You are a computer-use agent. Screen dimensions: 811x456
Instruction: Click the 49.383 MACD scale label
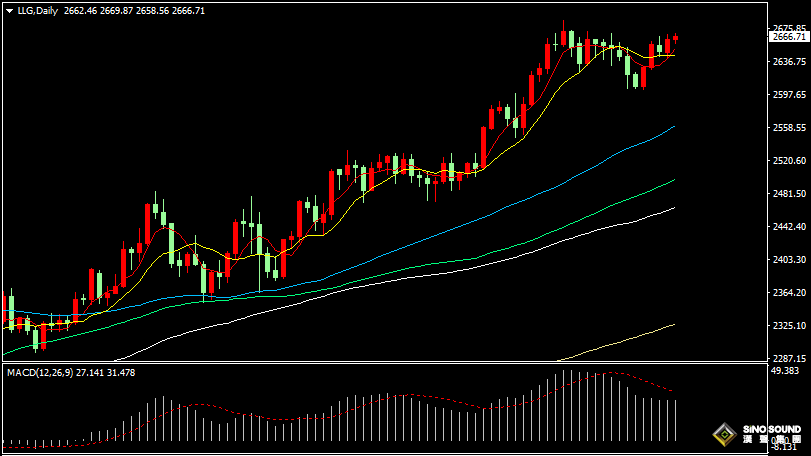coord(785,371)
